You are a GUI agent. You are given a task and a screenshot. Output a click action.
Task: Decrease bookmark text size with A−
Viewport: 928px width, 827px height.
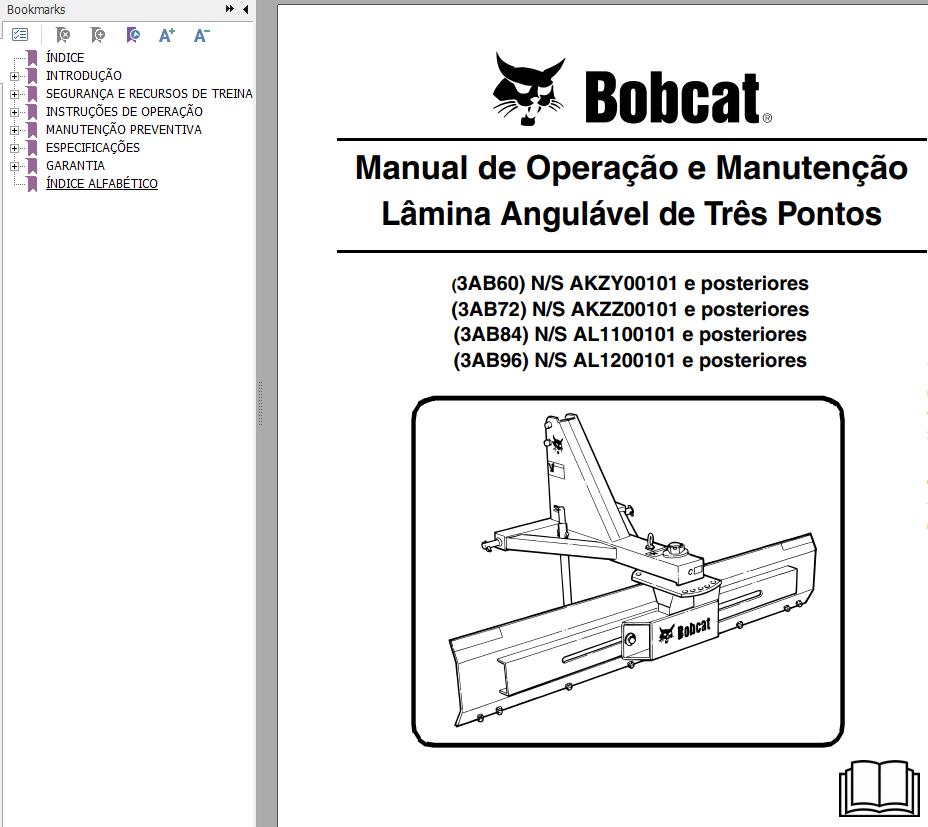tap(202, 36)
